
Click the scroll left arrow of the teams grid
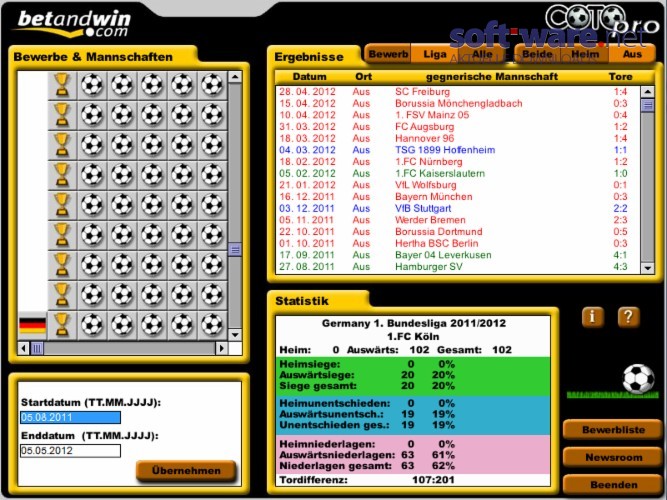(23, 349)
